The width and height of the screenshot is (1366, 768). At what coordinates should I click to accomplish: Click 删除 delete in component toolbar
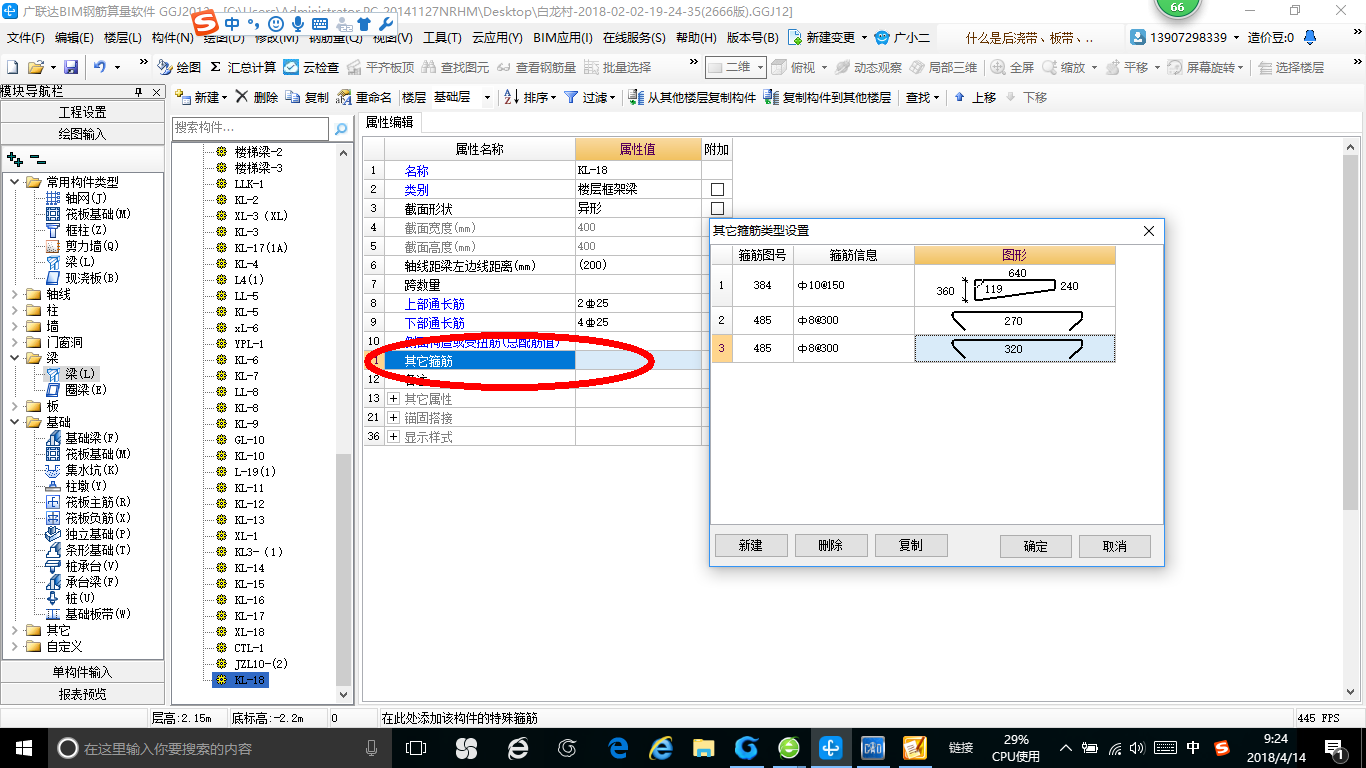pos(257,97)
